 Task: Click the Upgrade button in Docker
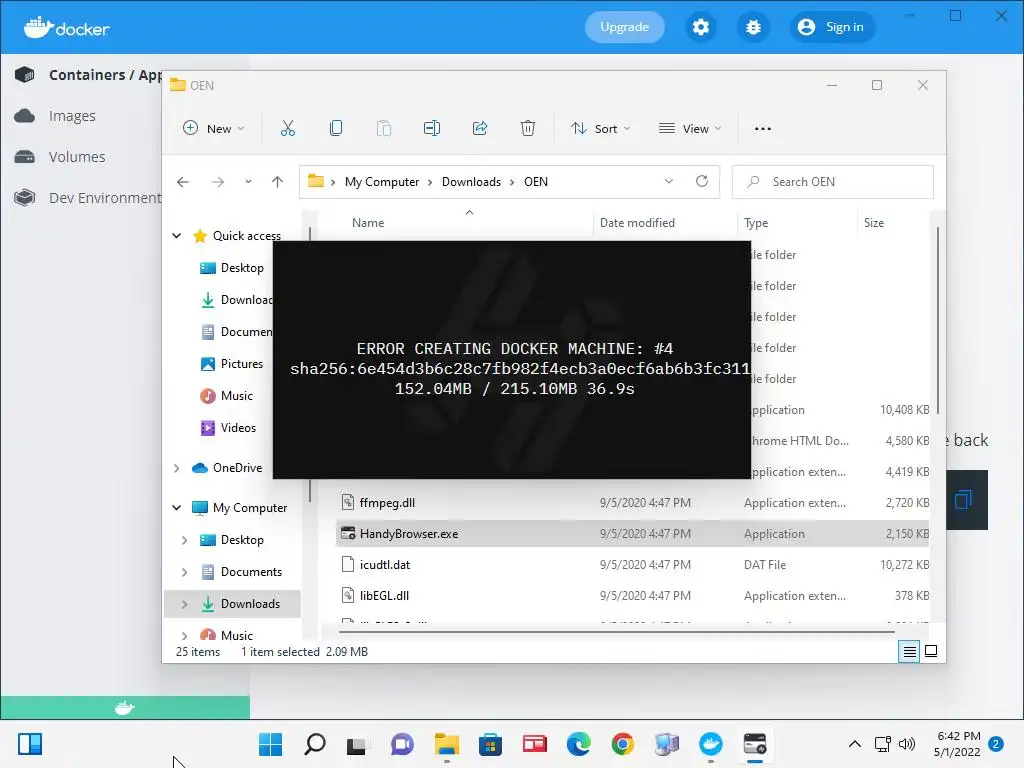point(624,27)
